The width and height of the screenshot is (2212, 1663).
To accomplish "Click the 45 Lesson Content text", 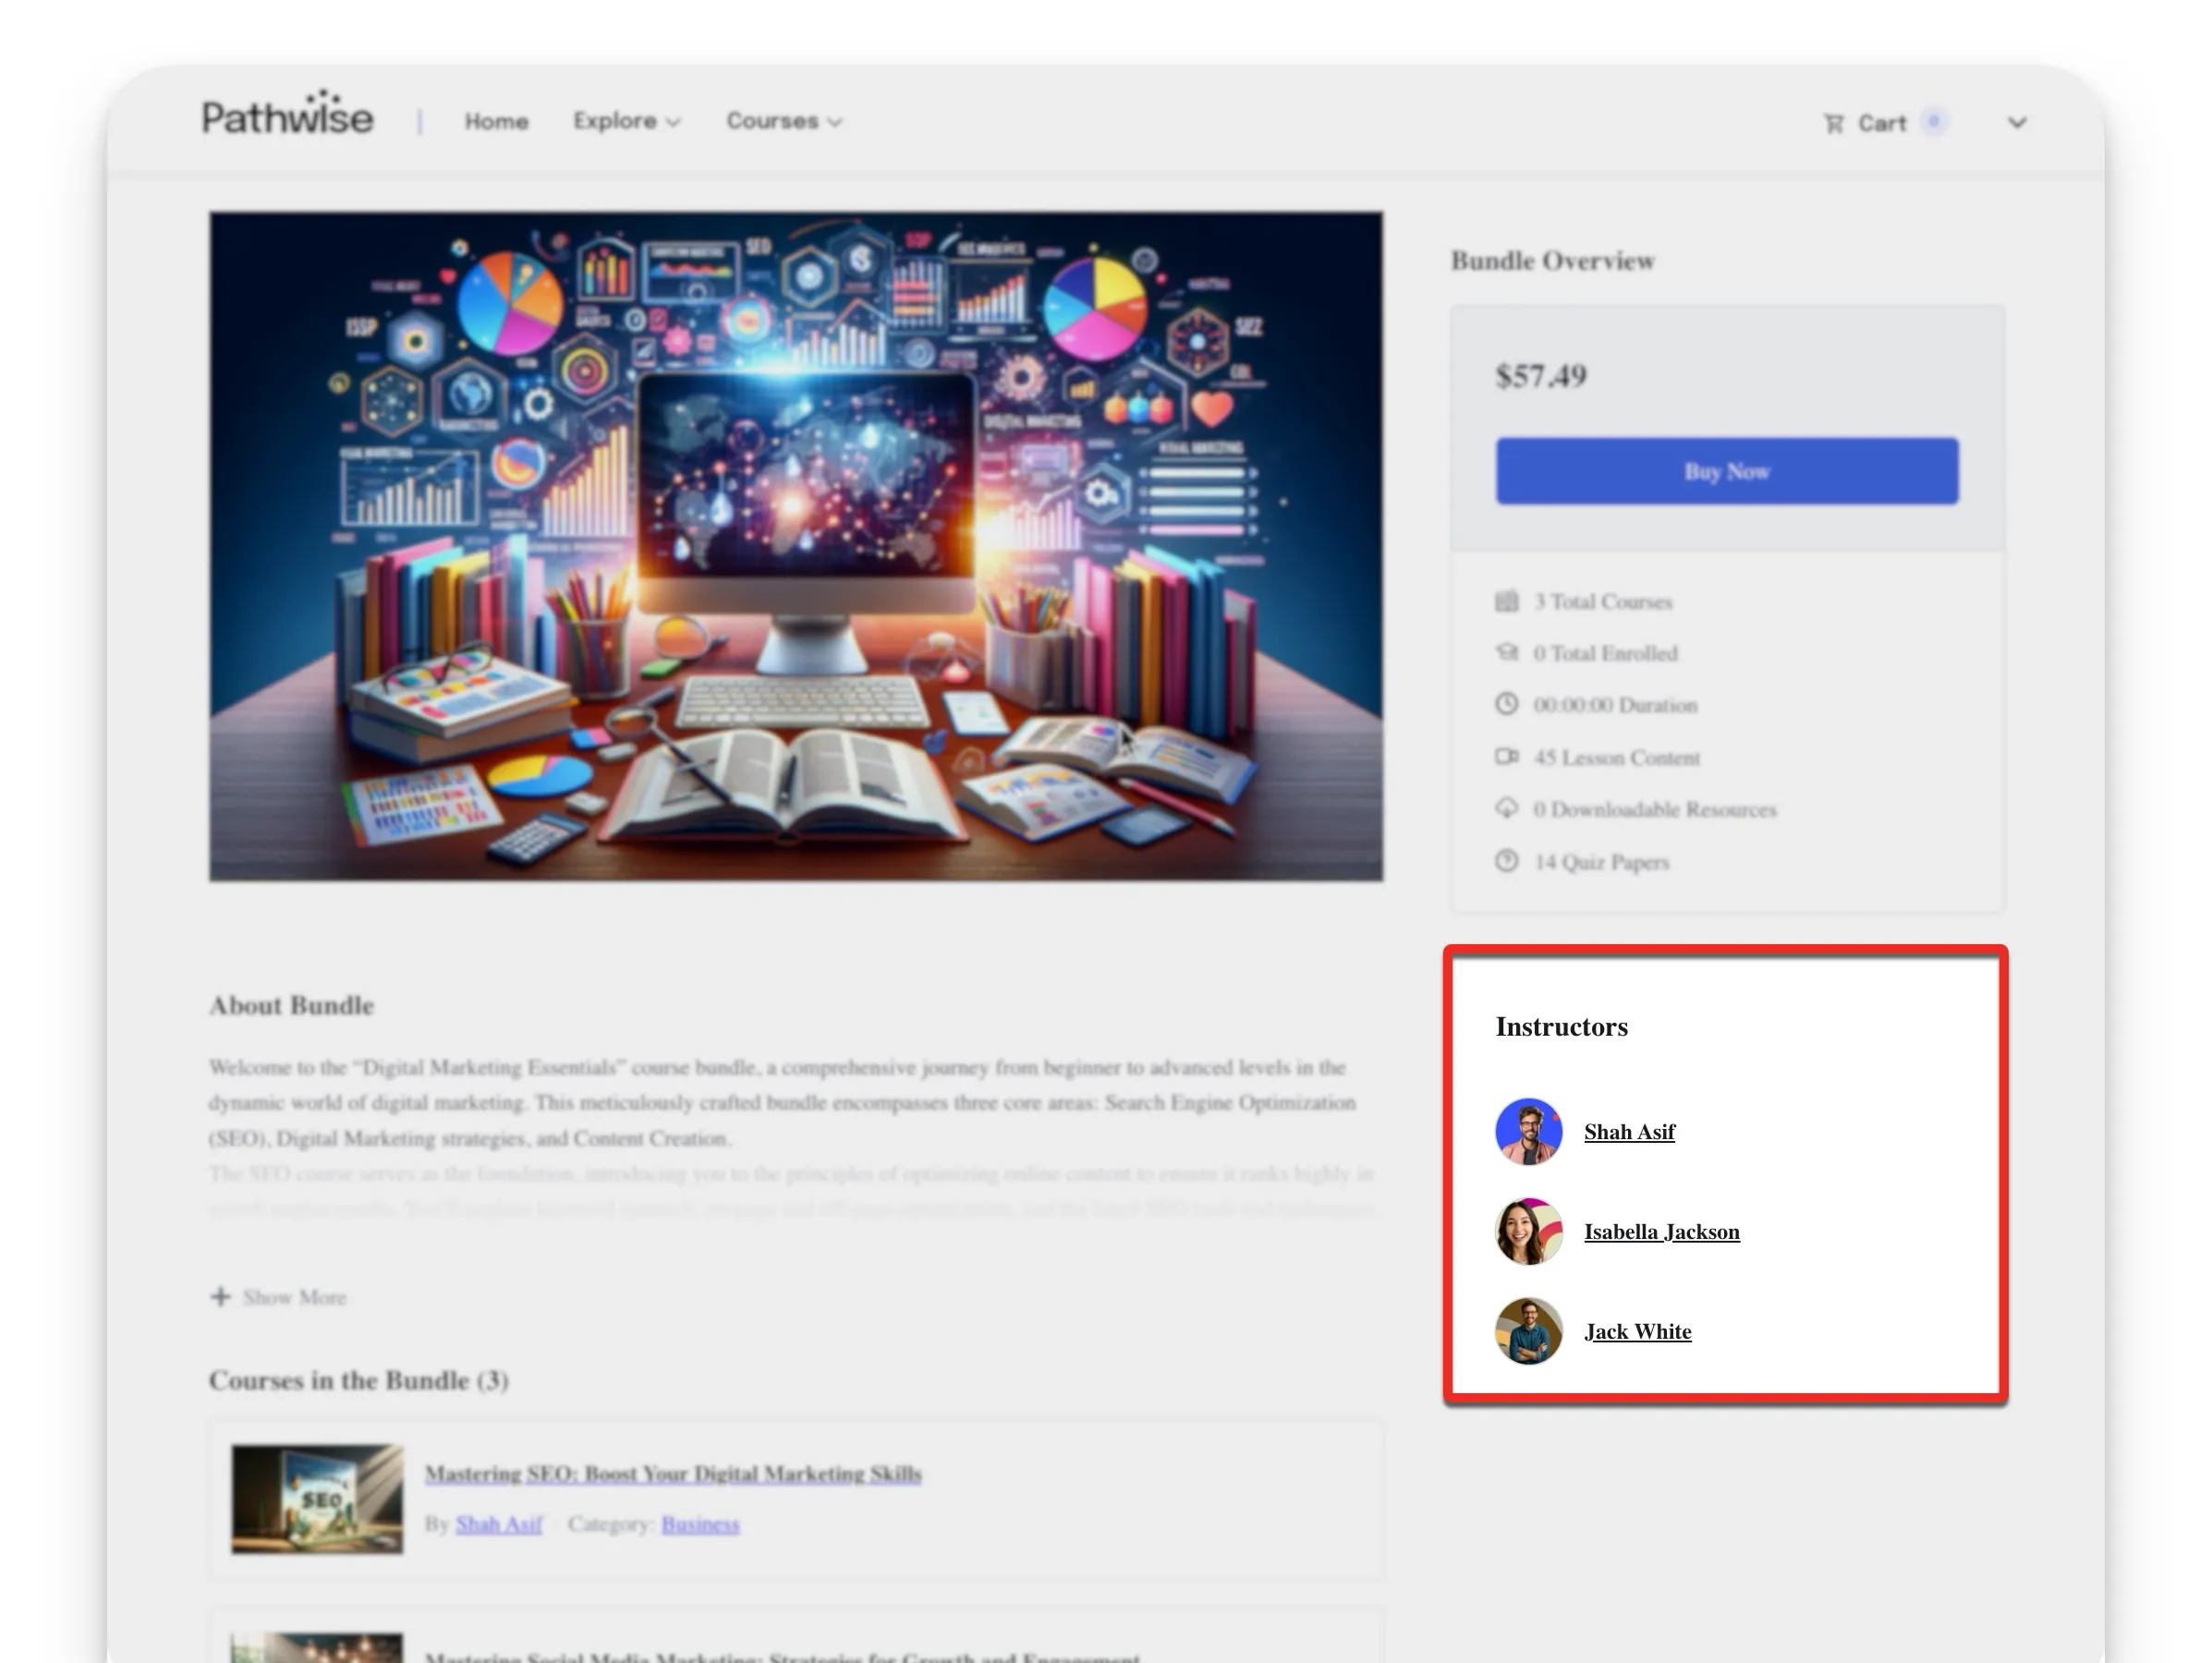I will [x=1617, y=758].
